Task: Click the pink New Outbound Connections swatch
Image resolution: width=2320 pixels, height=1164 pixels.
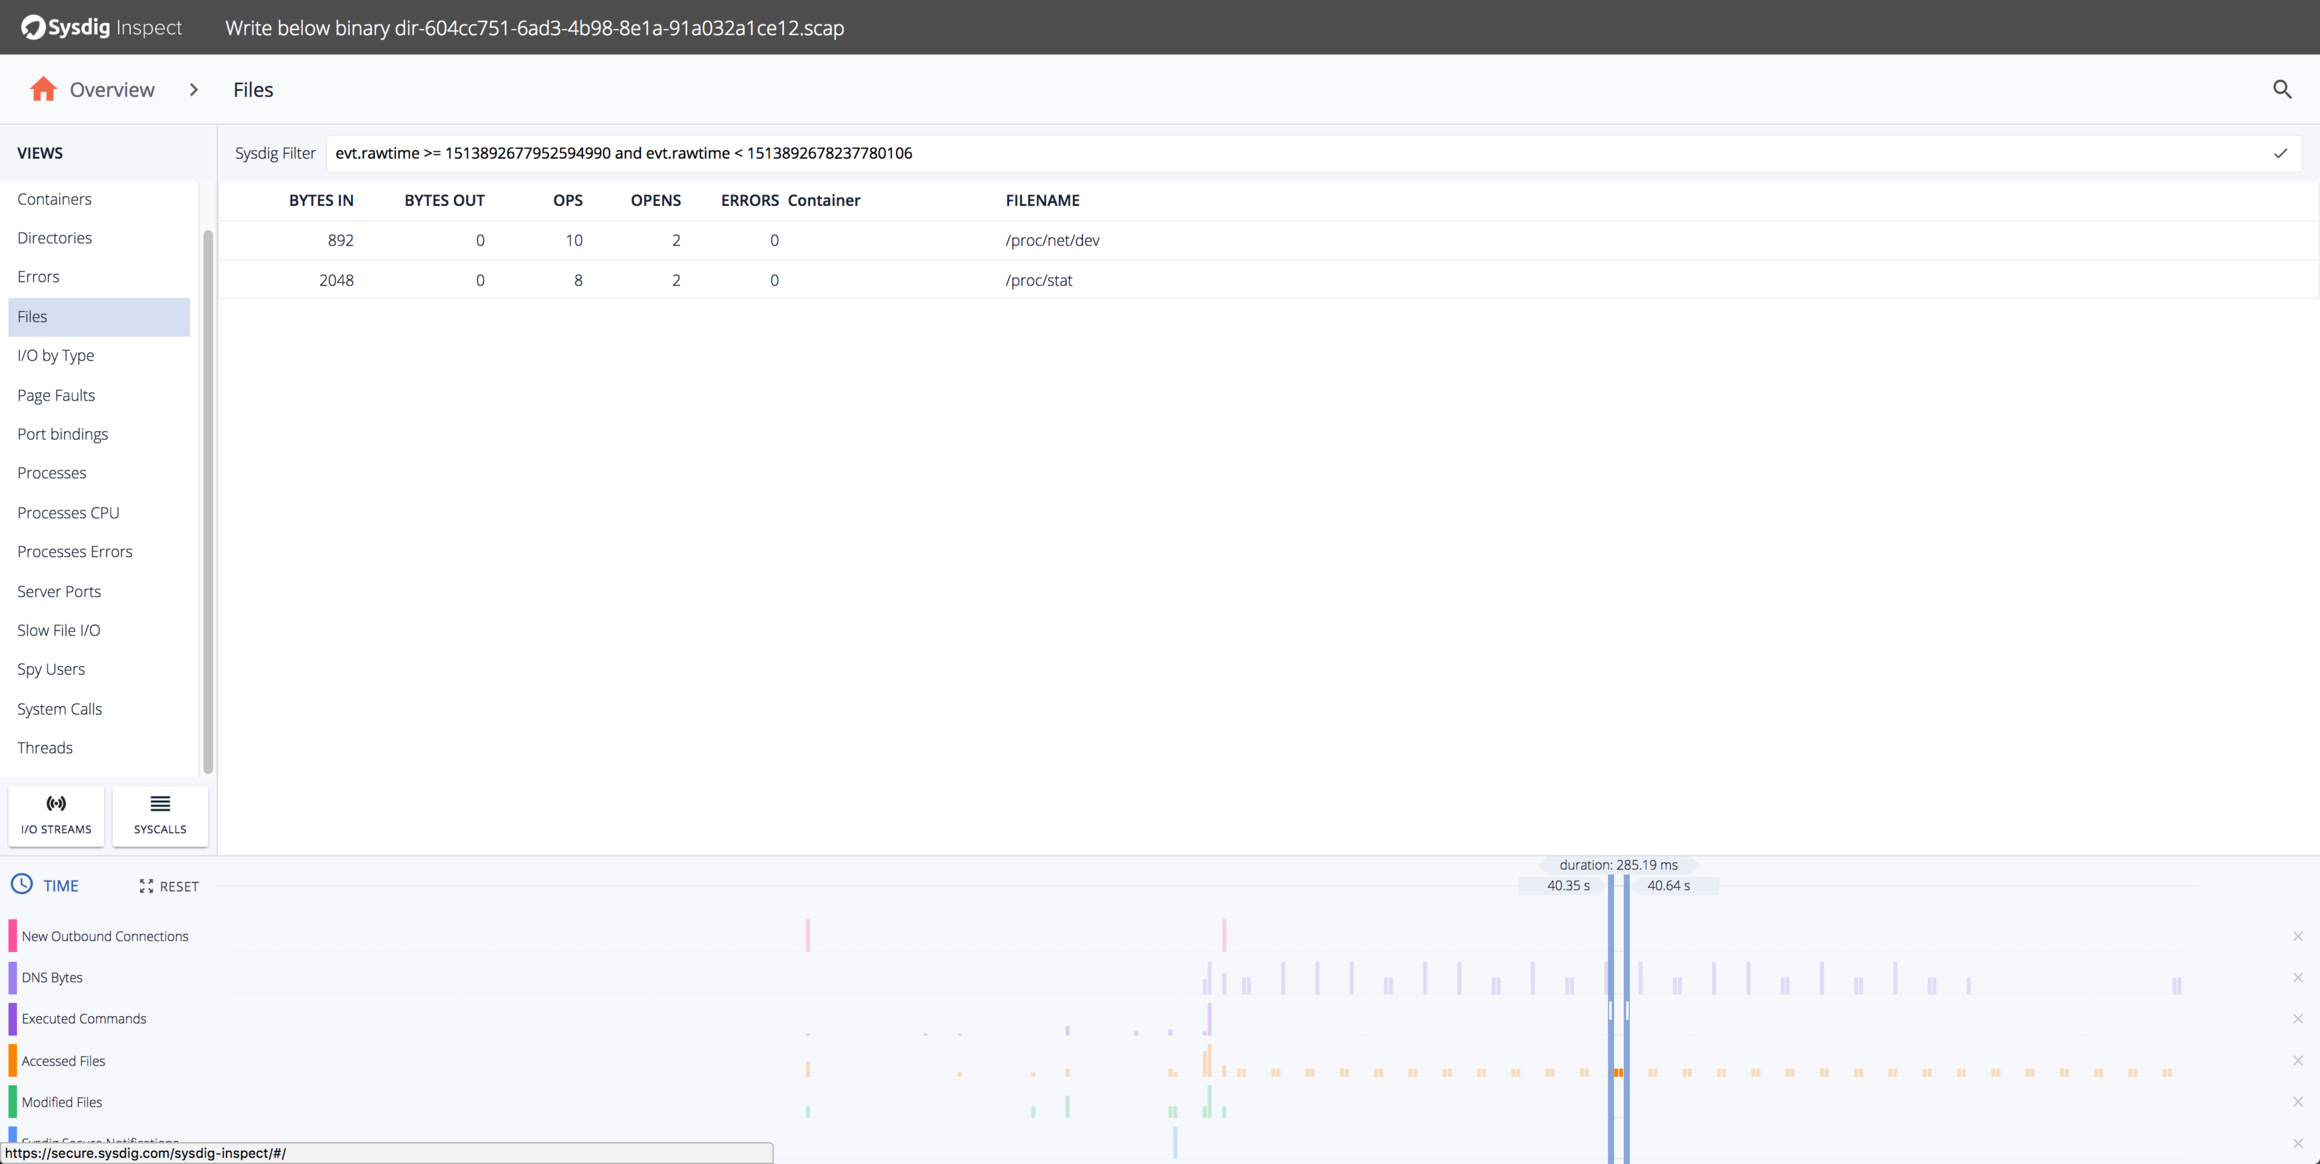Action: coord(13,936)
